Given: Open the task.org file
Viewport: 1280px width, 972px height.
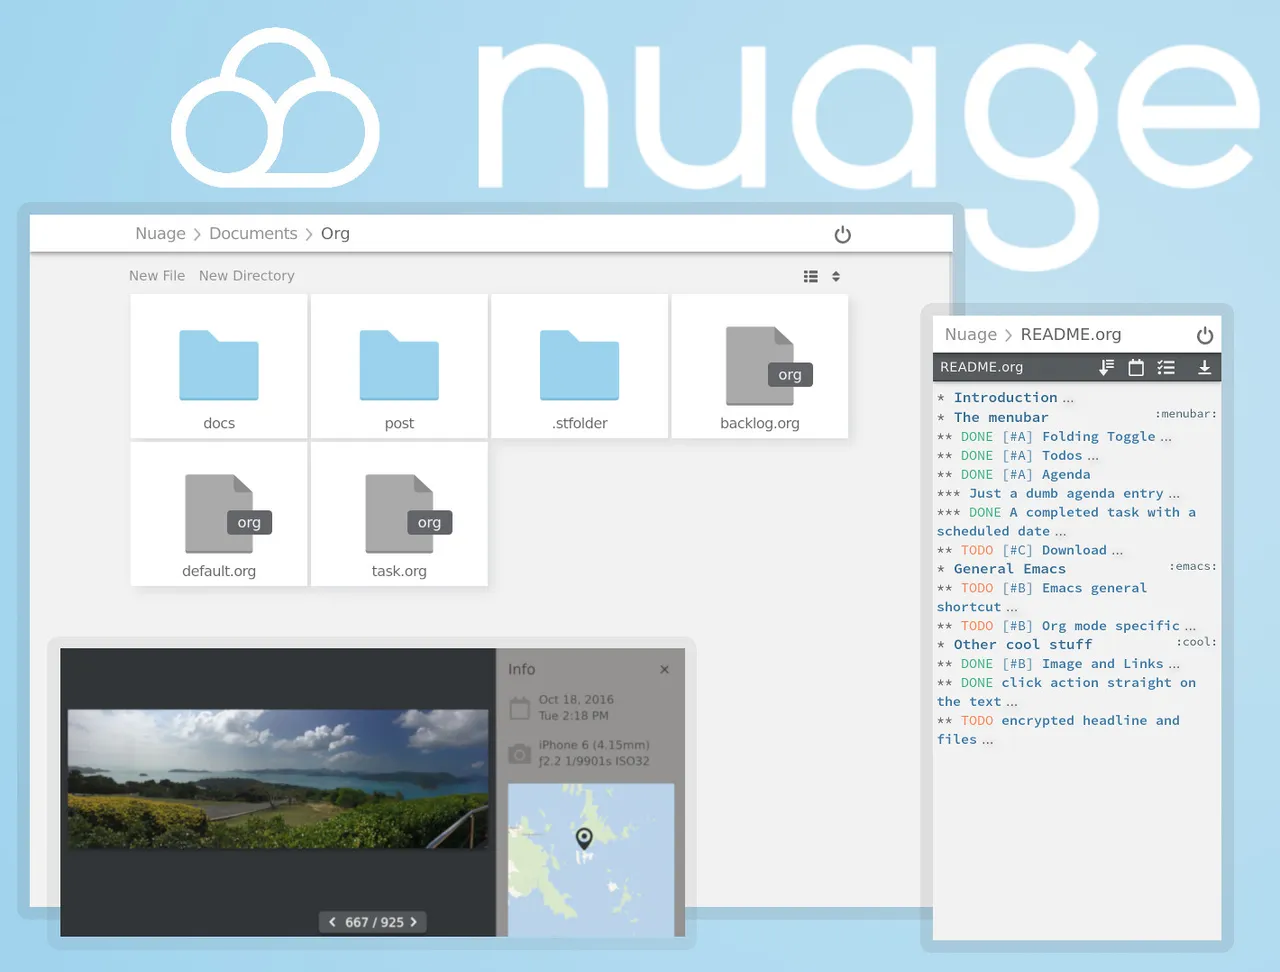Looking at the screenshot, I should [x=399, y=514].
